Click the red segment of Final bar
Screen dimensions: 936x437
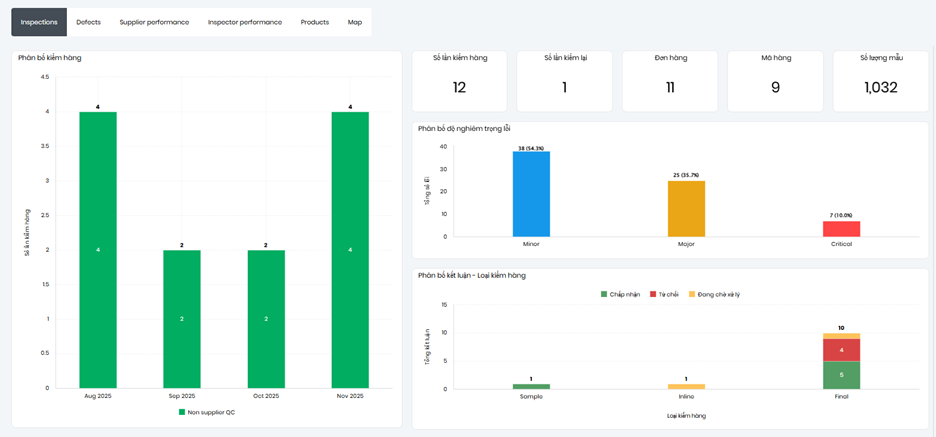click(x=842, y=350)
